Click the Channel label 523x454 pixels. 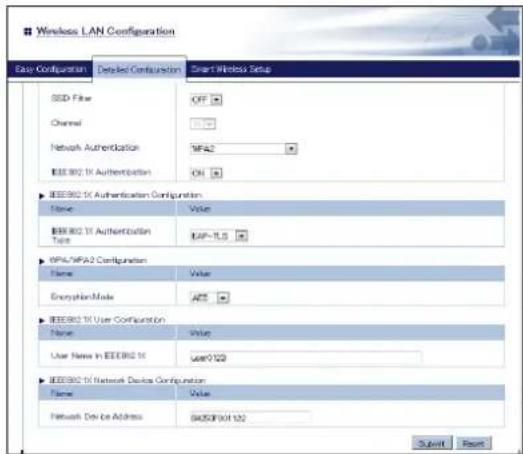(66, 123)
